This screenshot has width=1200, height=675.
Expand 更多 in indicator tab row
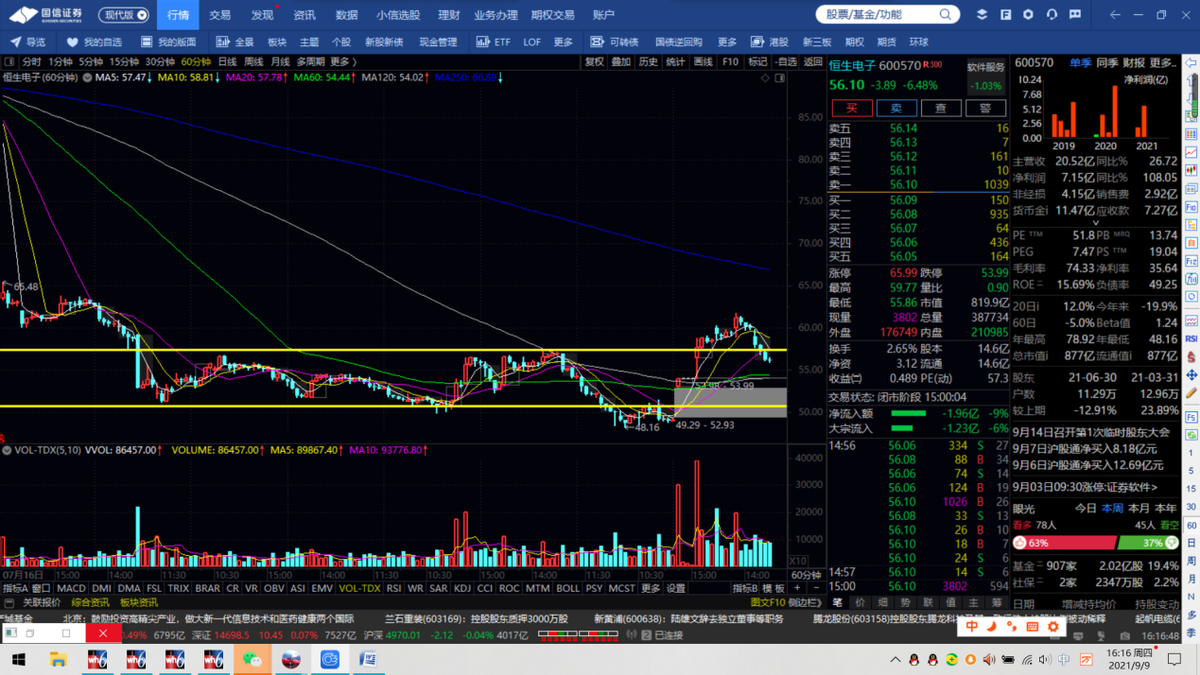tap(651, 589)
